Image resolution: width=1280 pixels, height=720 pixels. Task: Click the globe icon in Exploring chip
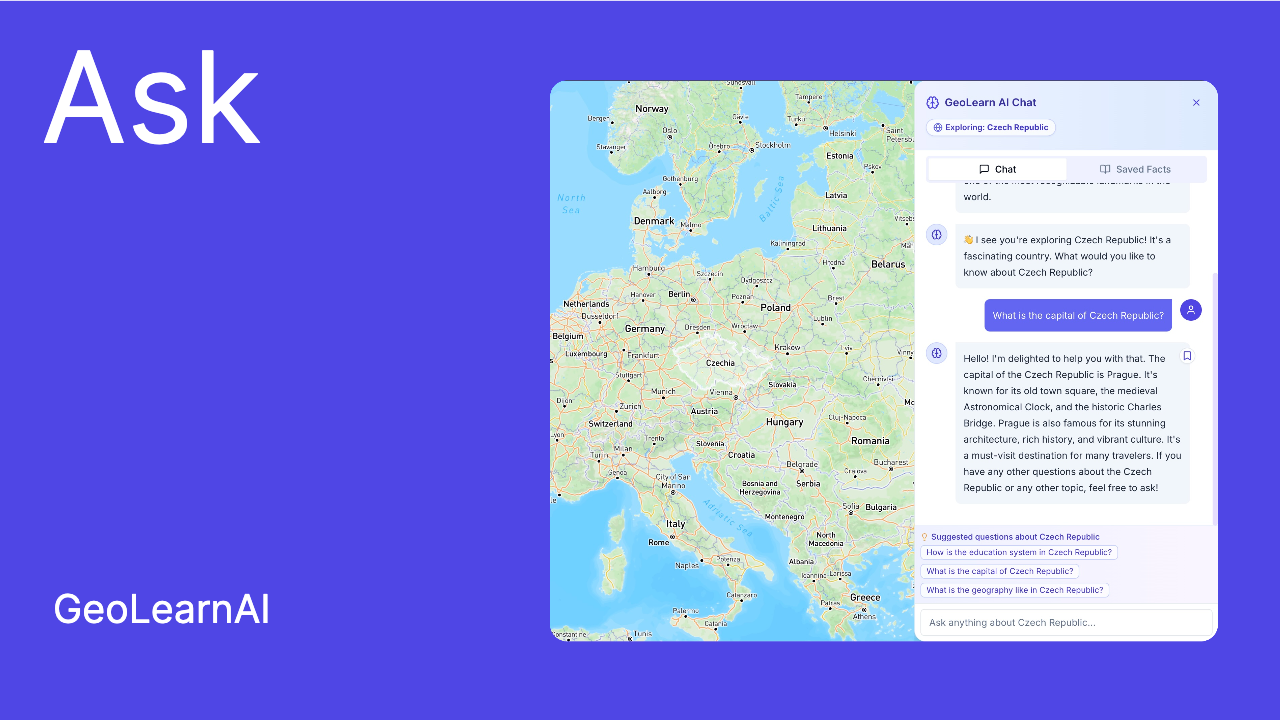(938, 128)
